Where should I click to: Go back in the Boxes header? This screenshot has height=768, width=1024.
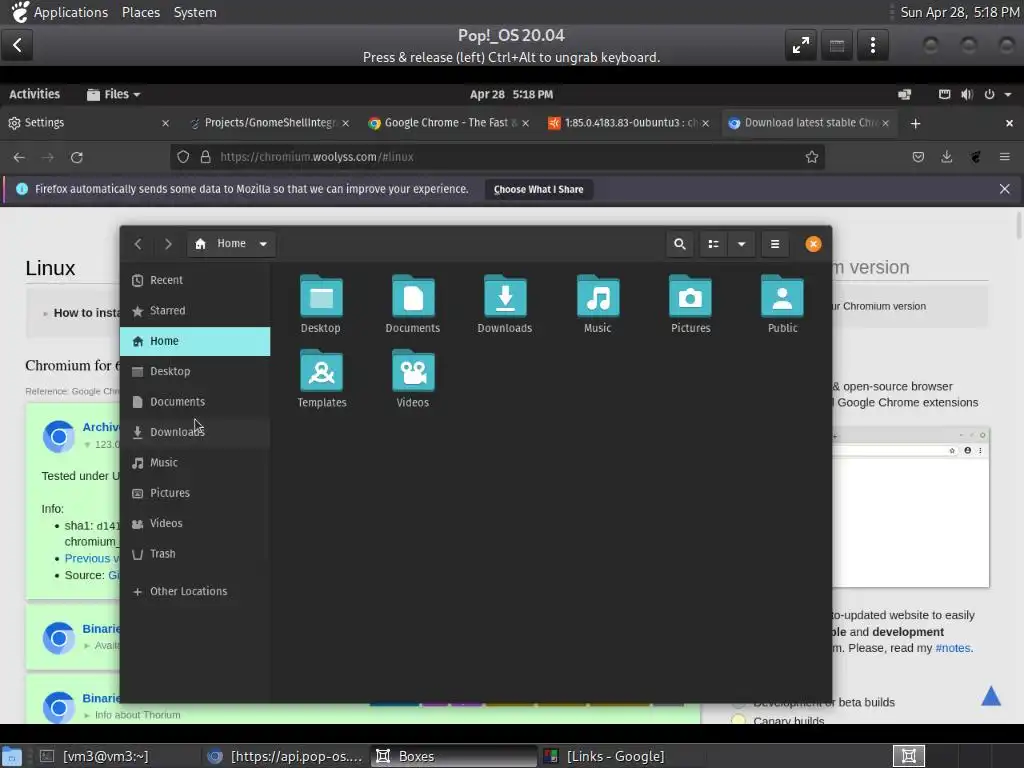pyautogui.click(x=17, y=45)
